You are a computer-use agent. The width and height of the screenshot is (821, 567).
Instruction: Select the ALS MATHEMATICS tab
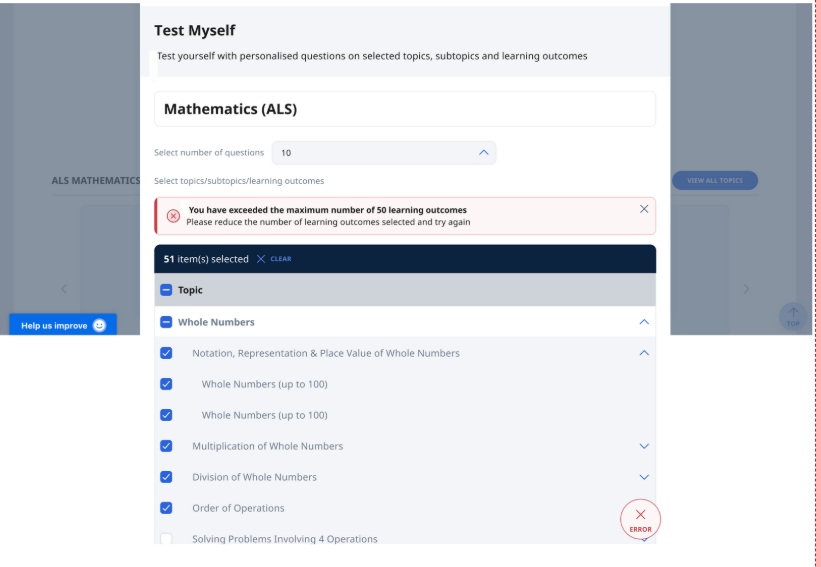pos(96,181)
